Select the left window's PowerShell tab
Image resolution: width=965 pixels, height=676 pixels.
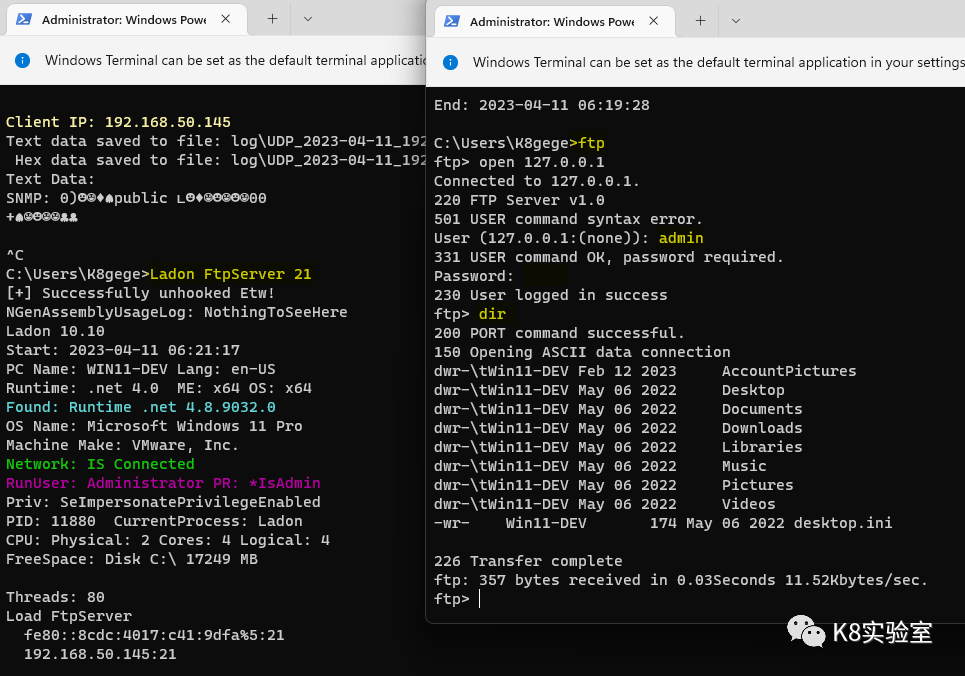point(127,20)
